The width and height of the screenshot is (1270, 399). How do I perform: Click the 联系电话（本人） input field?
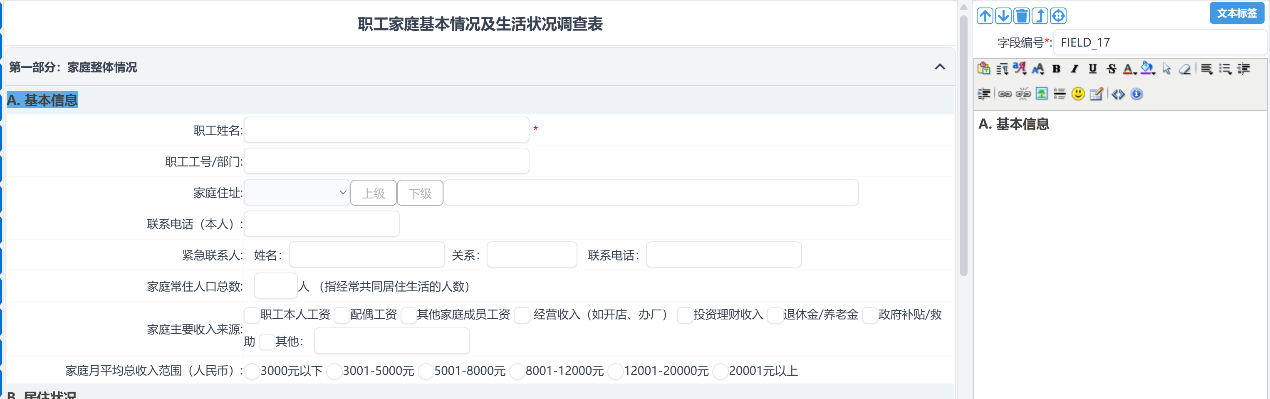[322, 224]
